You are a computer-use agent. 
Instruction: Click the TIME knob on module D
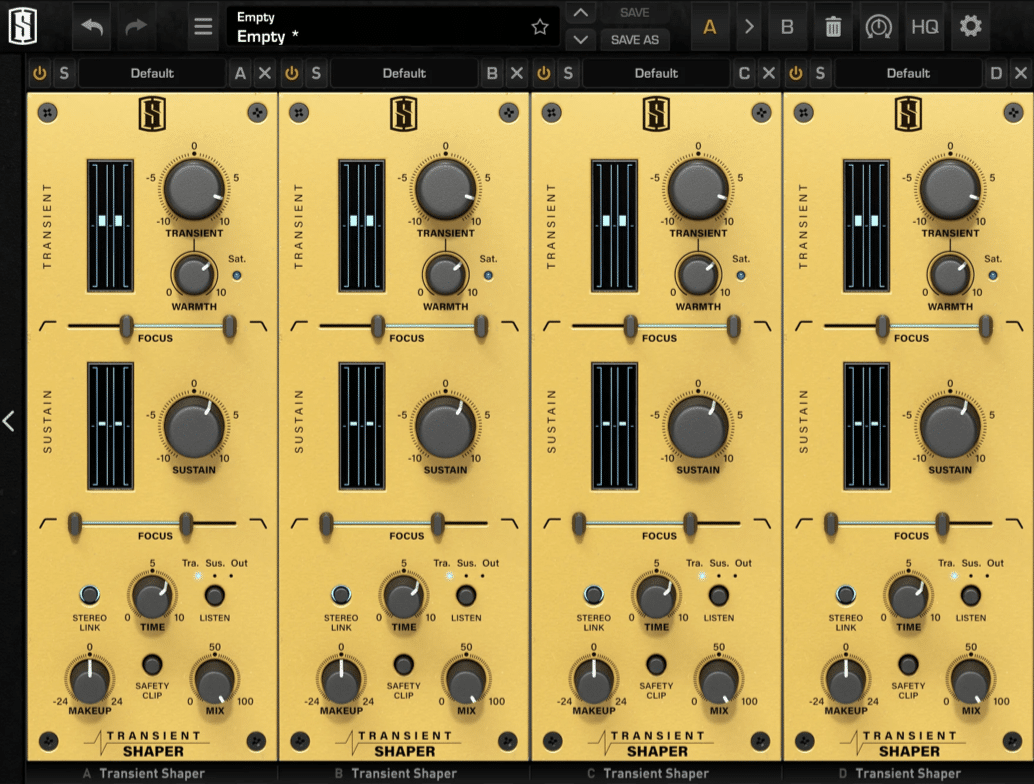[908, 595]
